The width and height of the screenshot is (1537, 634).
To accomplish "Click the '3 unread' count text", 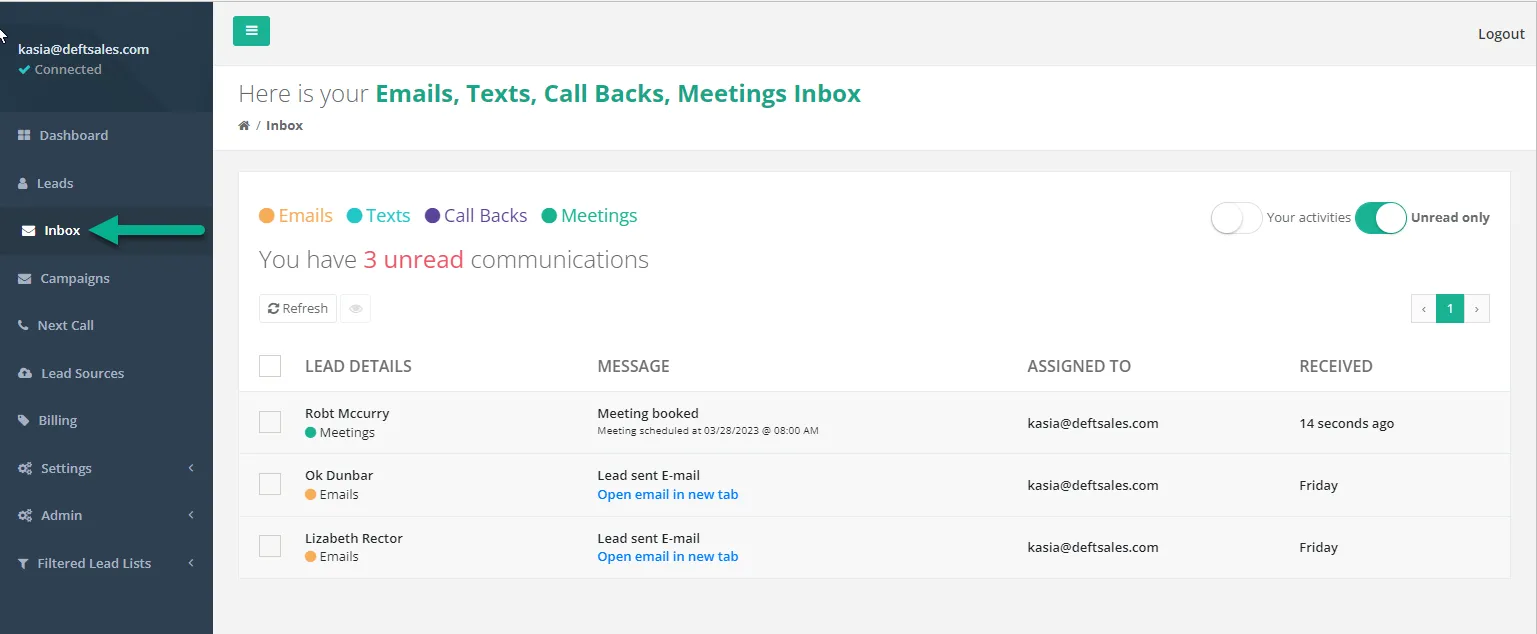I will click(x=413, y=260).
